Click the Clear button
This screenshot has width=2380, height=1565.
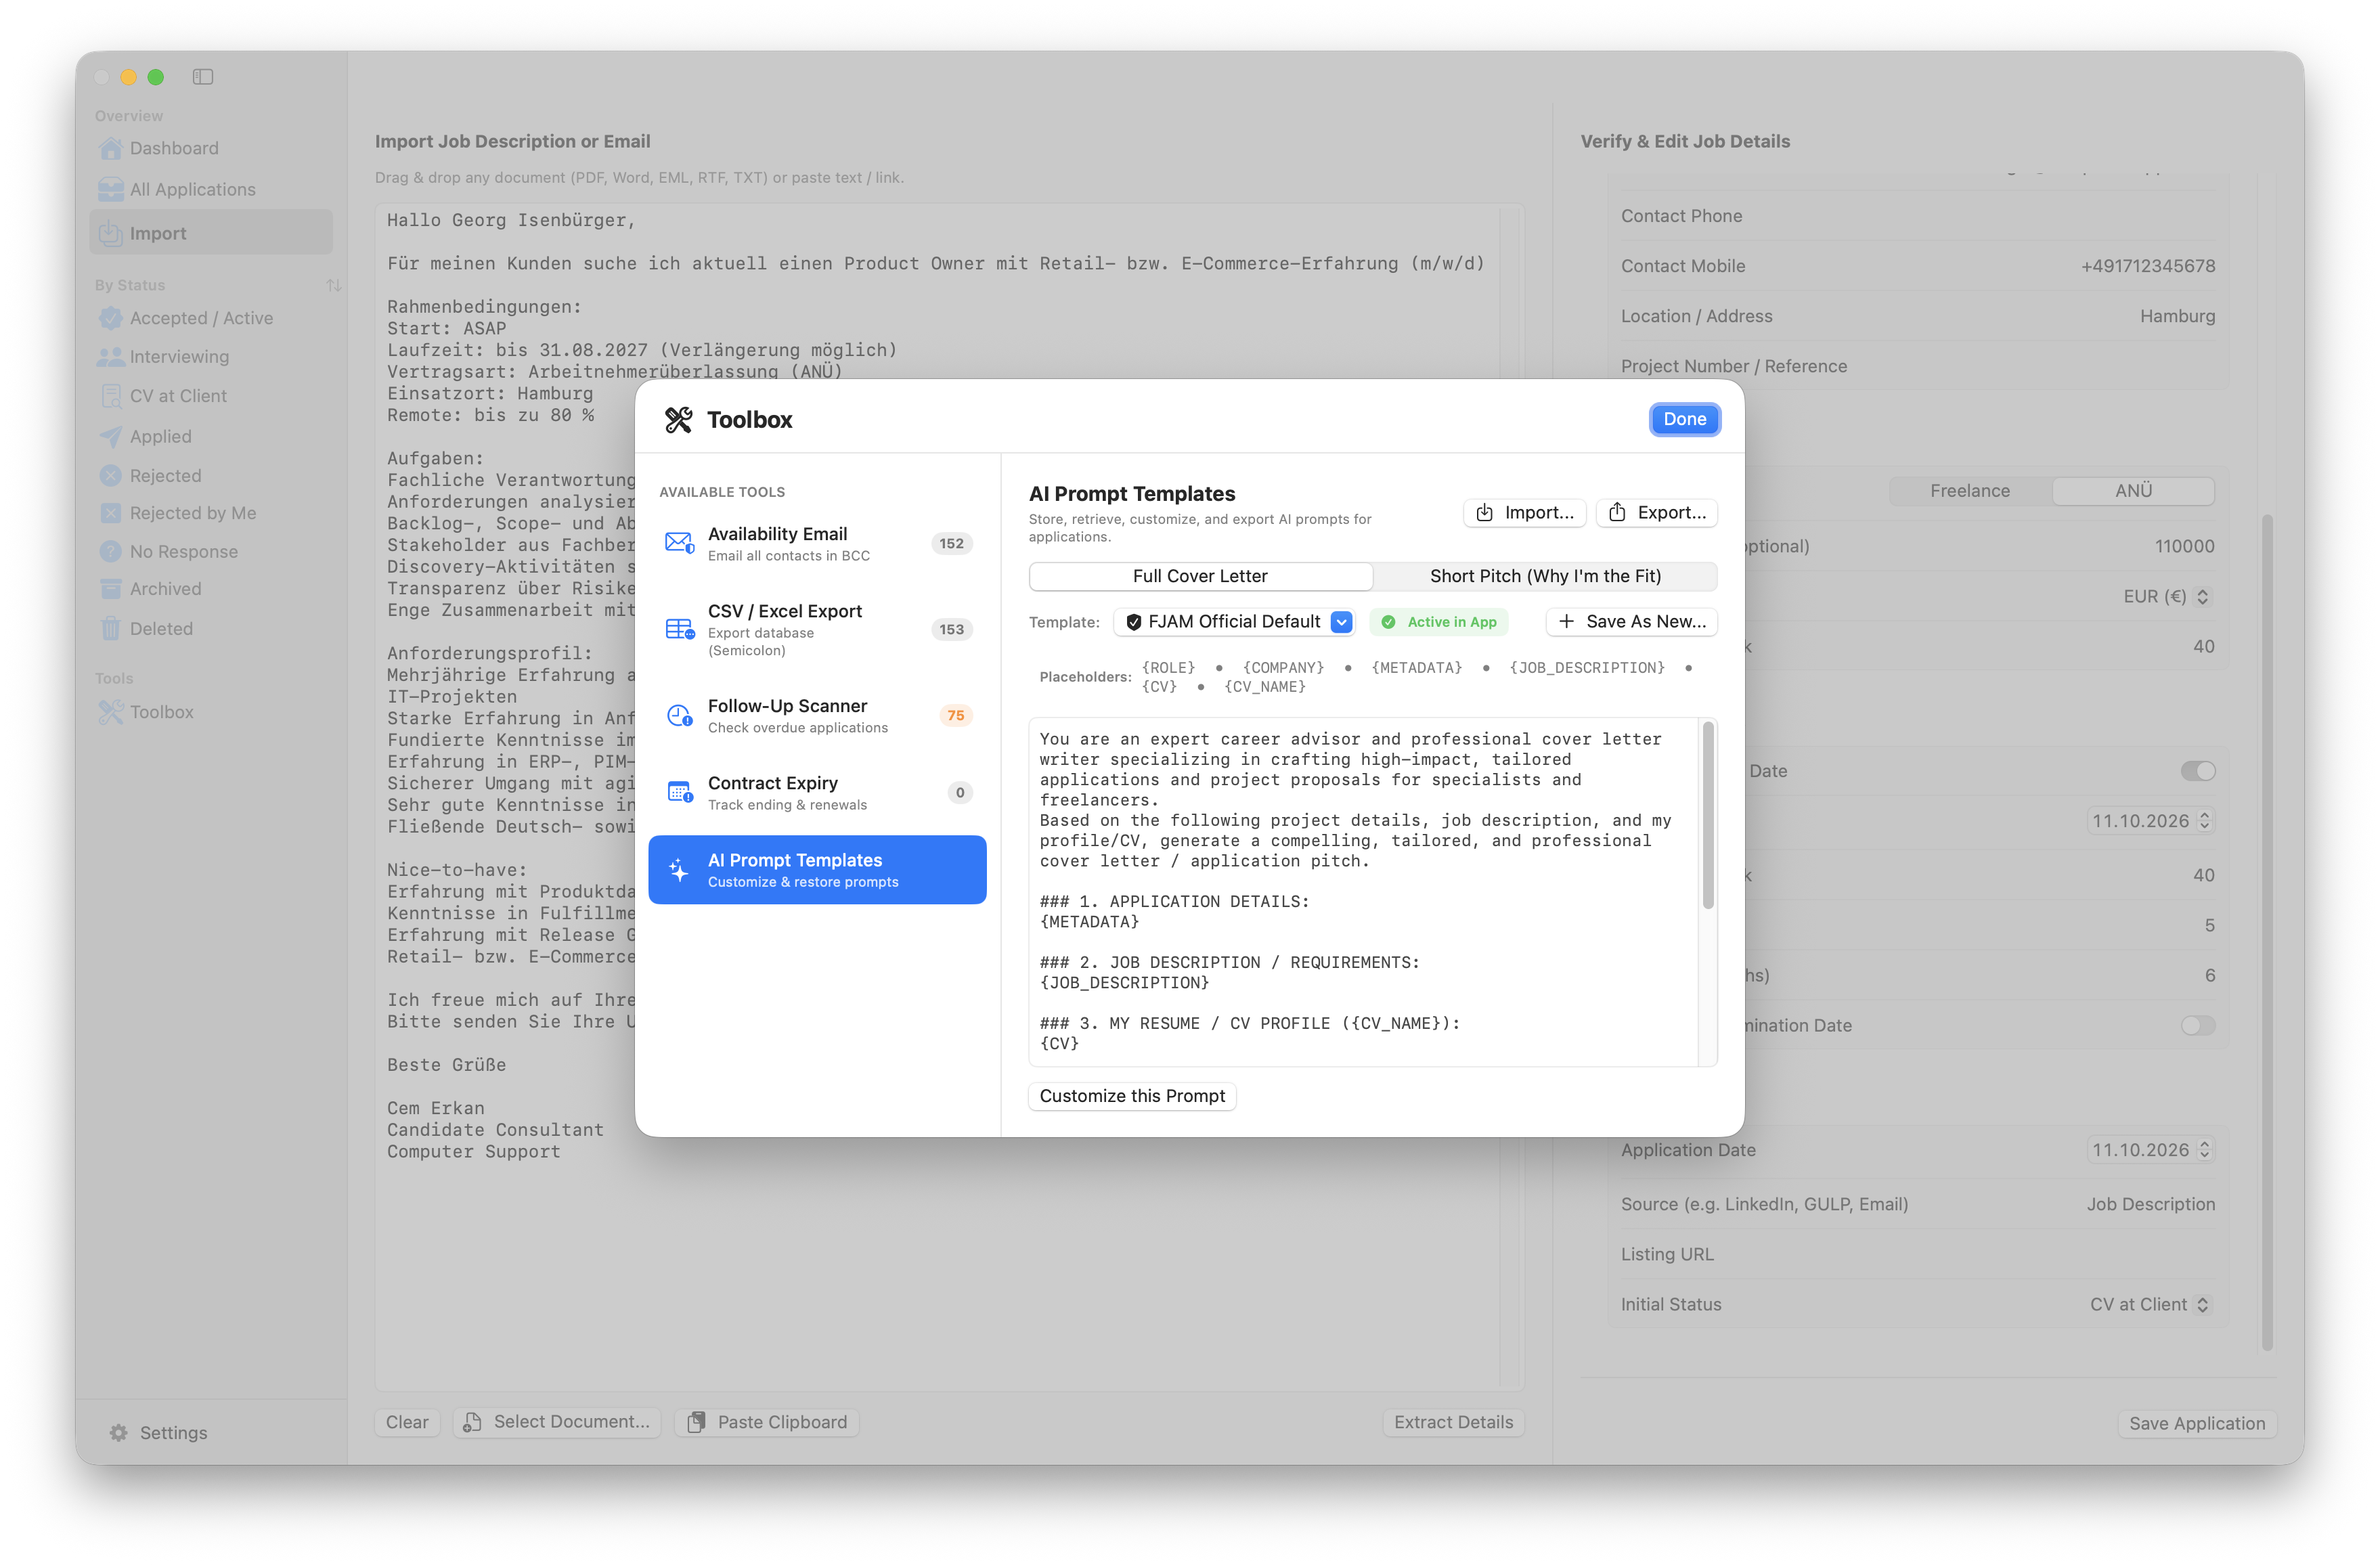click(x=407, y=1422)
